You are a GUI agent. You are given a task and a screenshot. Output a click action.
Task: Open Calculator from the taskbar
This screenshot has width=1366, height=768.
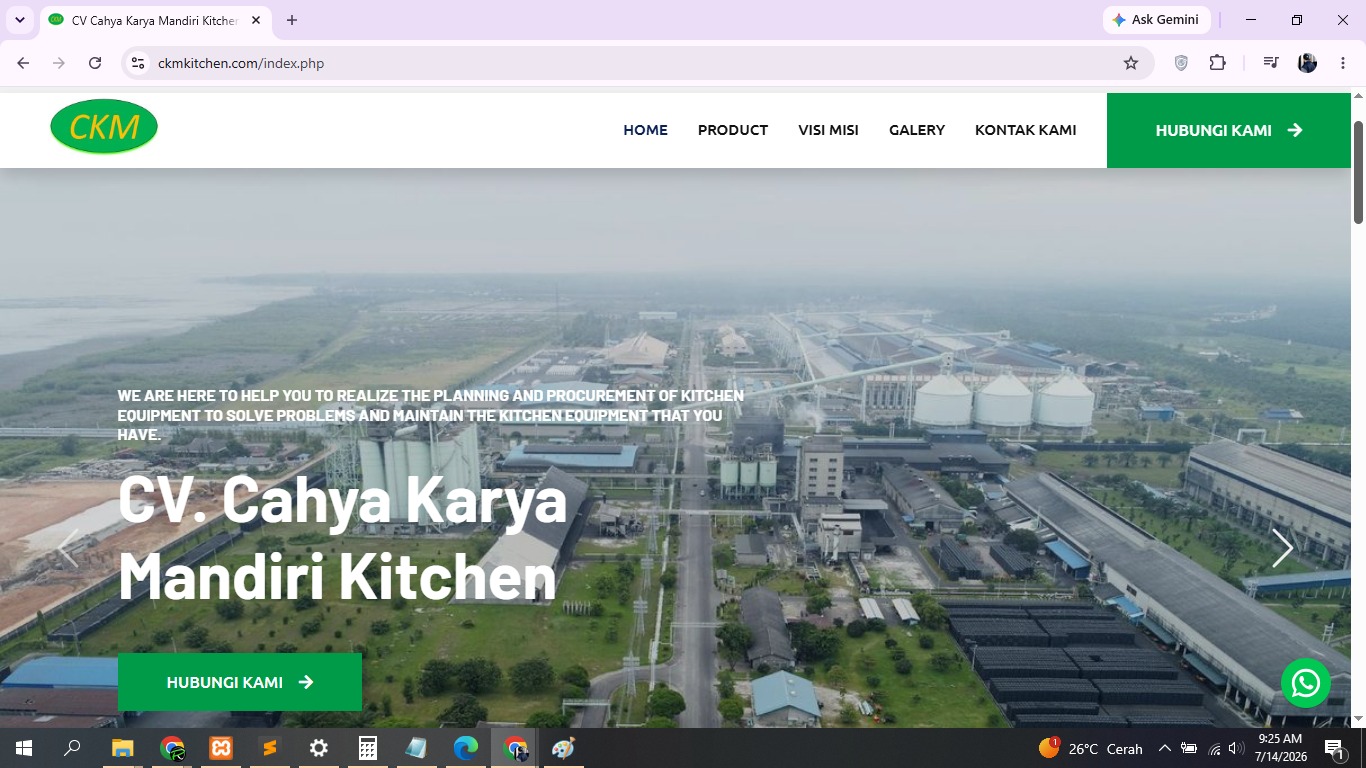(367, 748)
